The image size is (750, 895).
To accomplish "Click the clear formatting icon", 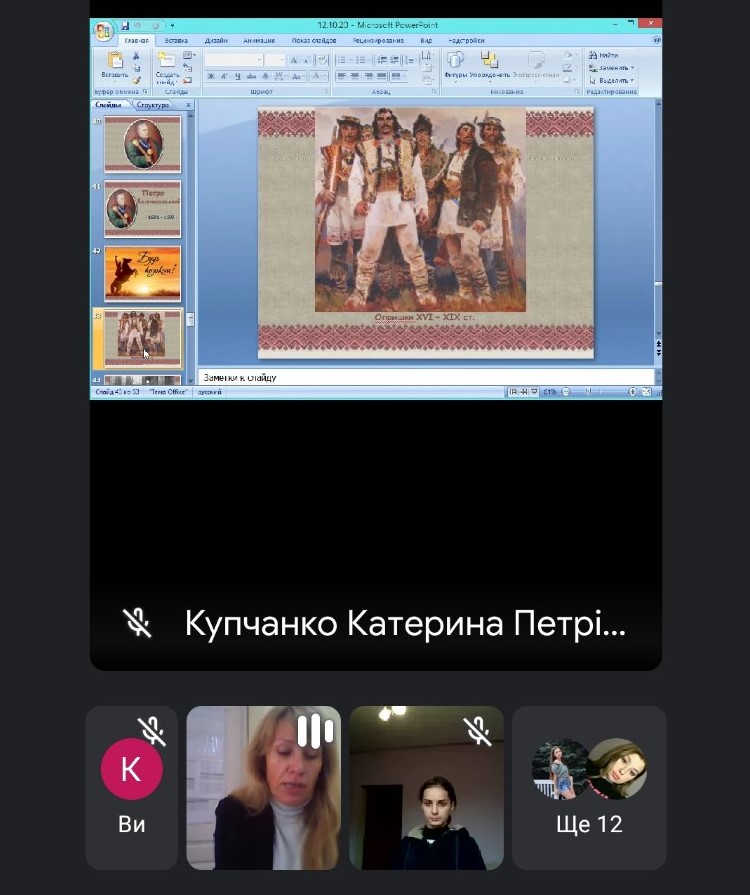I will point(322,60).
